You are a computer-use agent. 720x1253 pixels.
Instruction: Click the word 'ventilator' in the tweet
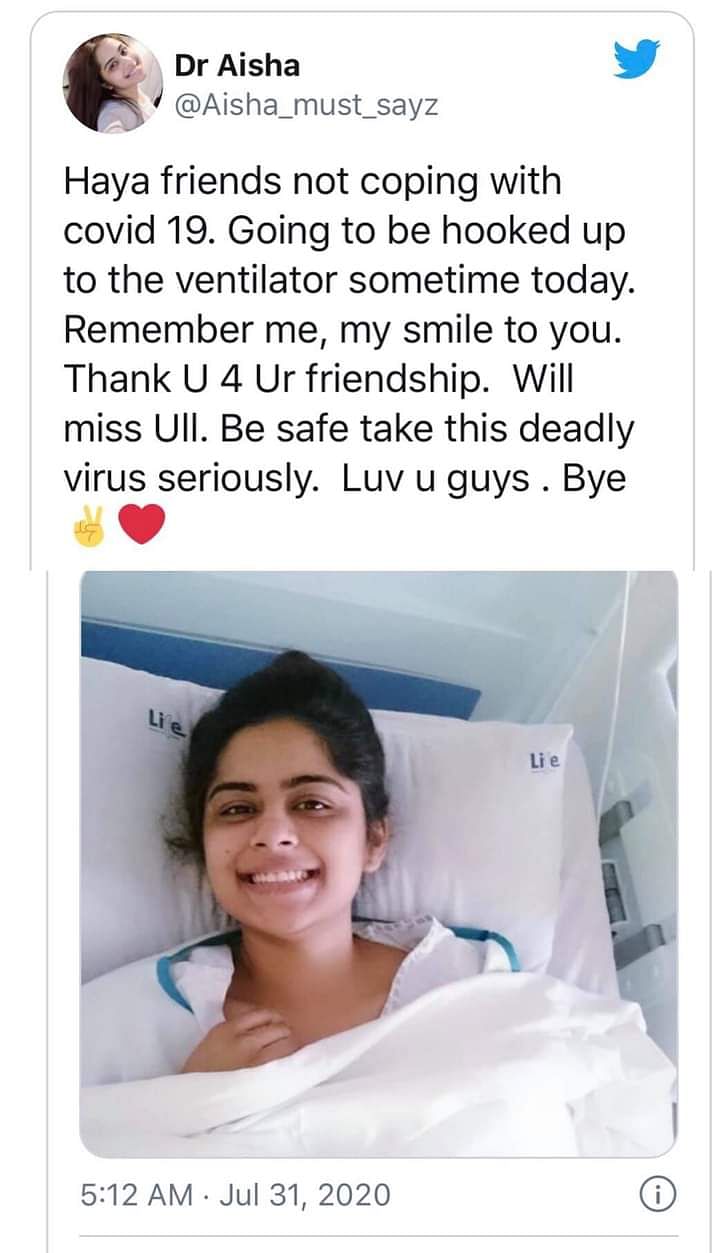[x=259, y=281]
